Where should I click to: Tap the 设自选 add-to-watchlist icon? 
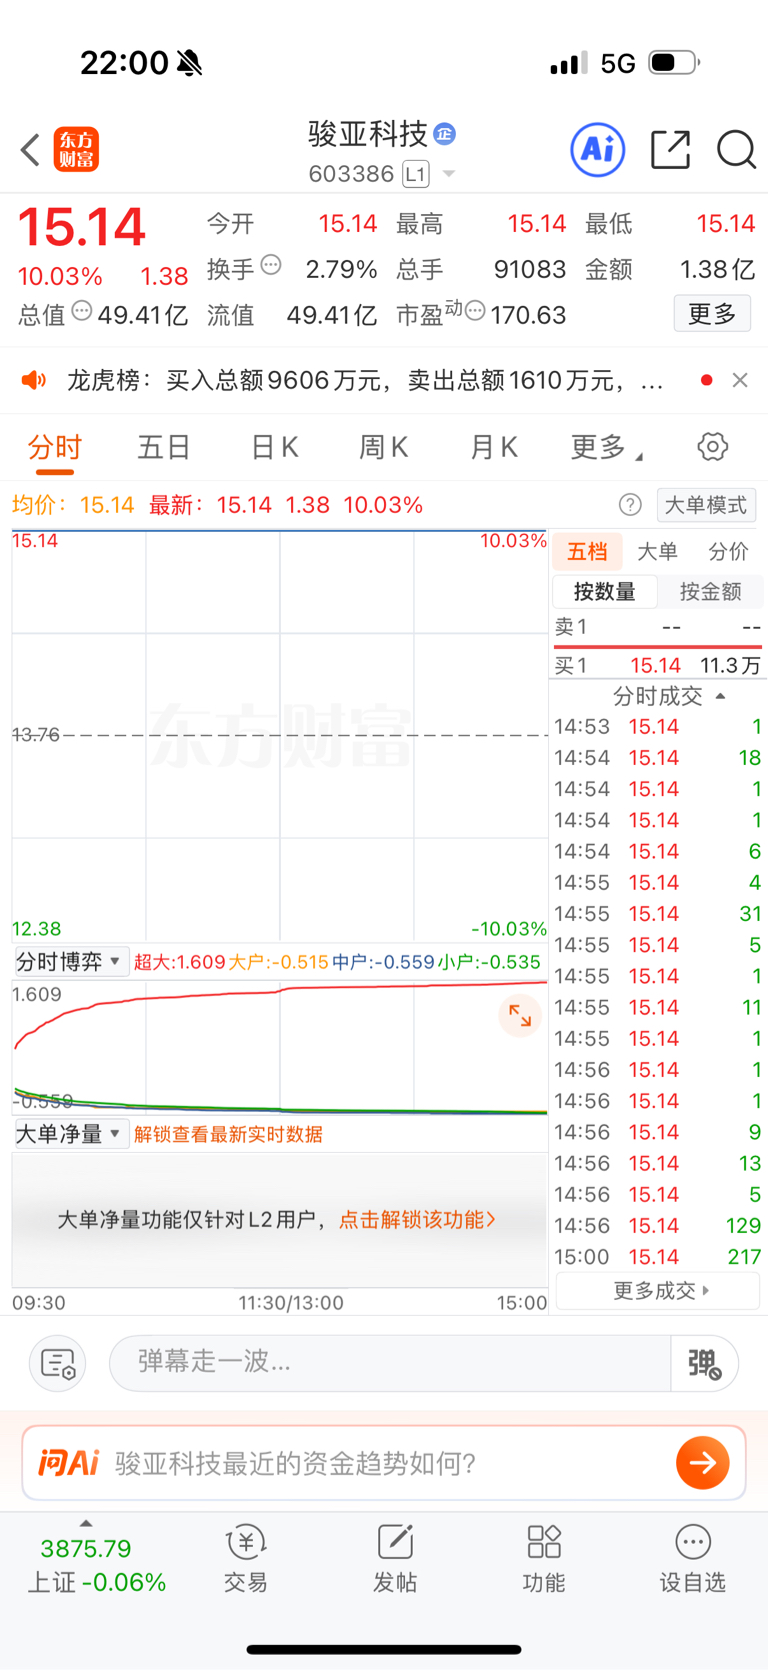(692, 1559)
